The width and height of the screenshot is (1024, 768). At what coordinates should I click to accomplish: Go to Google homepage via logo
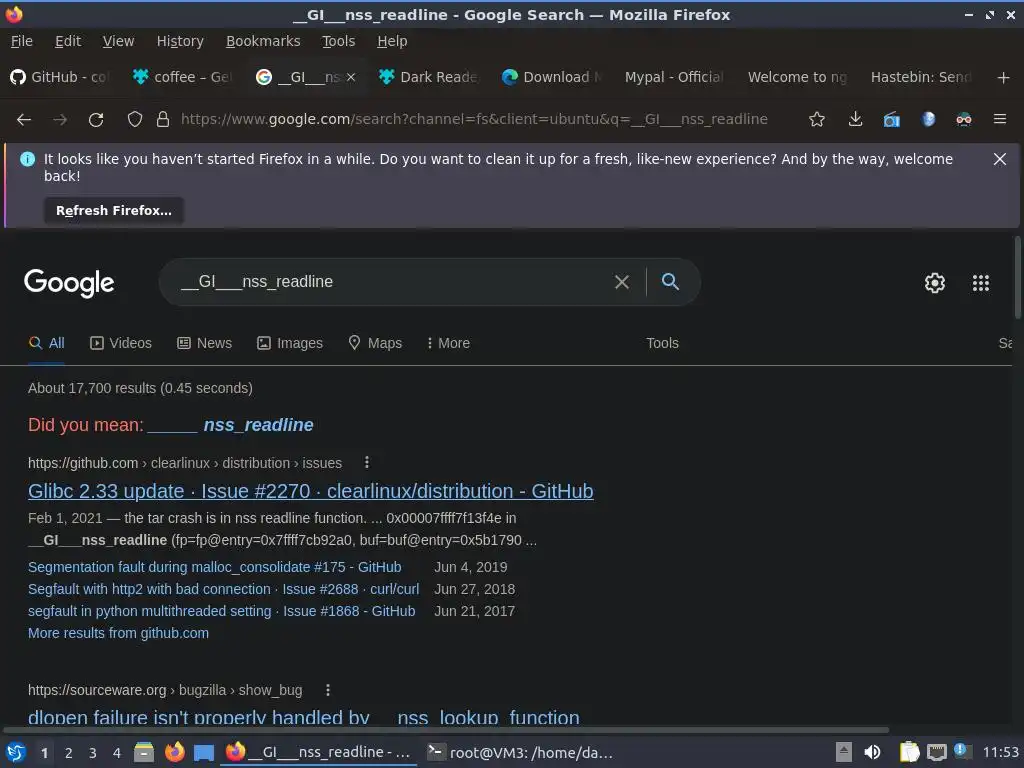[69, 283]
